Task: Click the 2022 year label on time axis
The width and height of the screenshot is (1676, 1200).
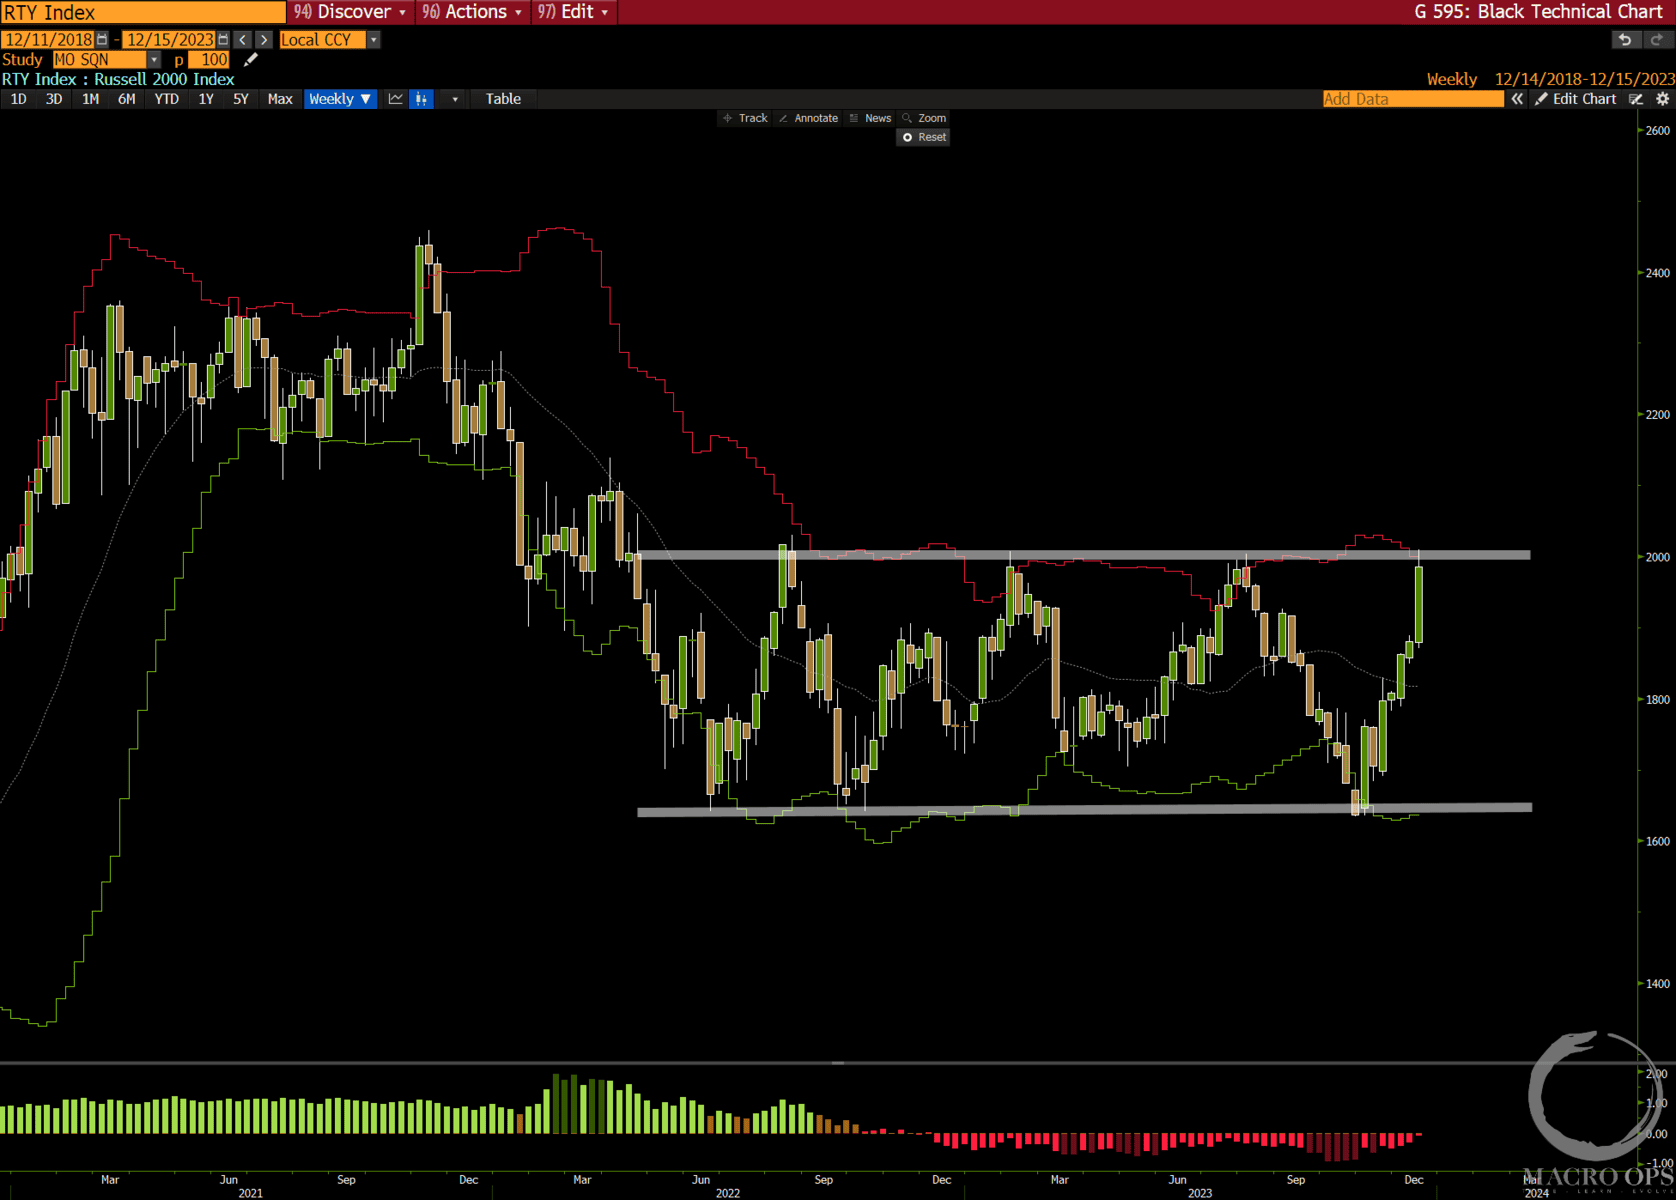Action: click(727, 1193)
